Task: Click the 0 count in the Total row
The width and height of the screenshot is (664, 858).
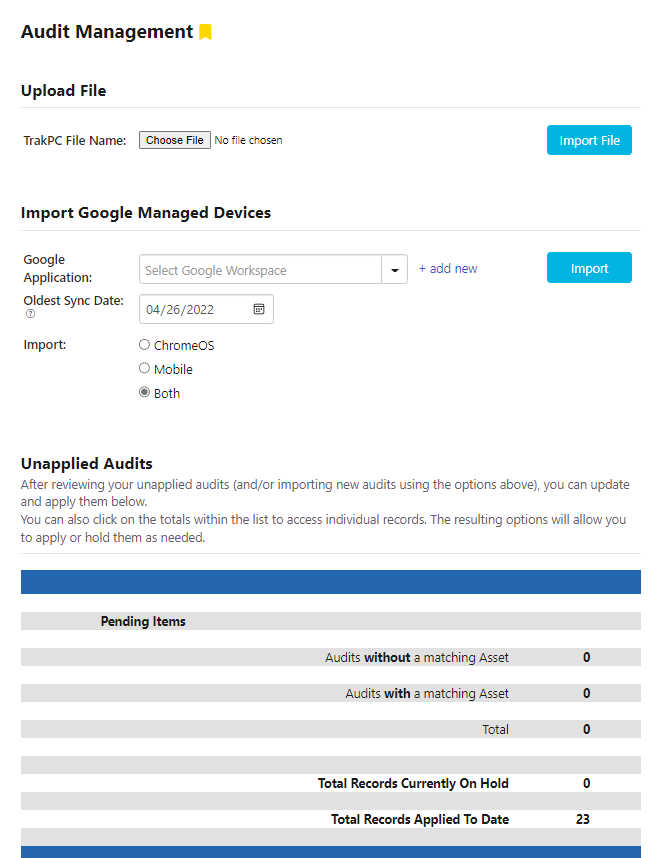Action: [x=586, y=729]
